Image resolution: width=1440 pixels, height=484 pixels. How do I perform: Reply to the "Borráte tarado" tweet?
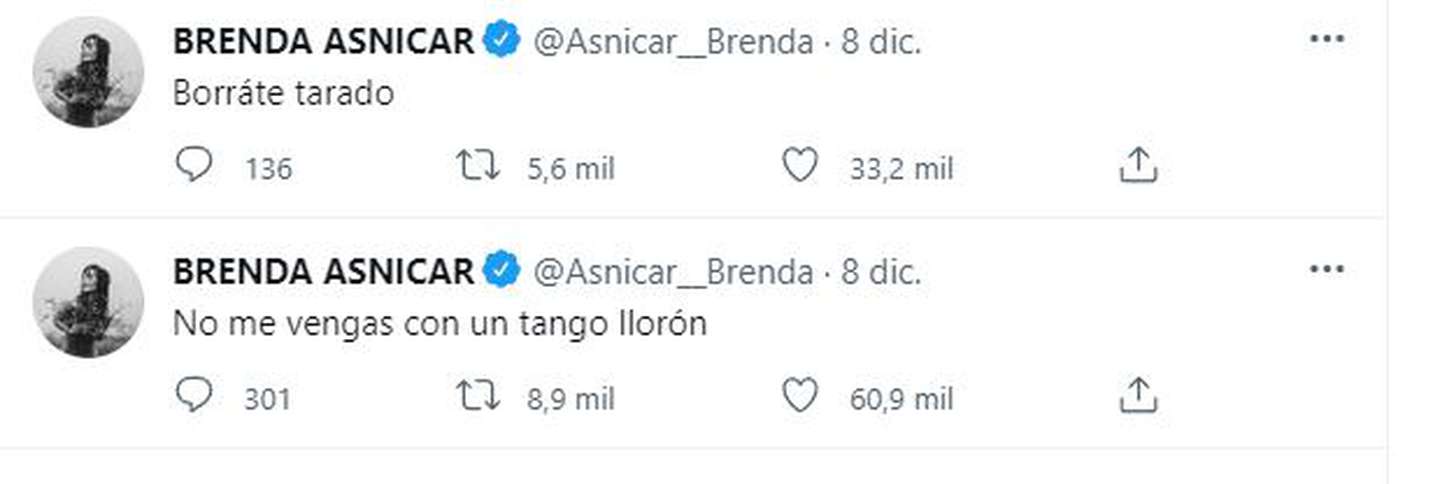[x=194, y=166]
